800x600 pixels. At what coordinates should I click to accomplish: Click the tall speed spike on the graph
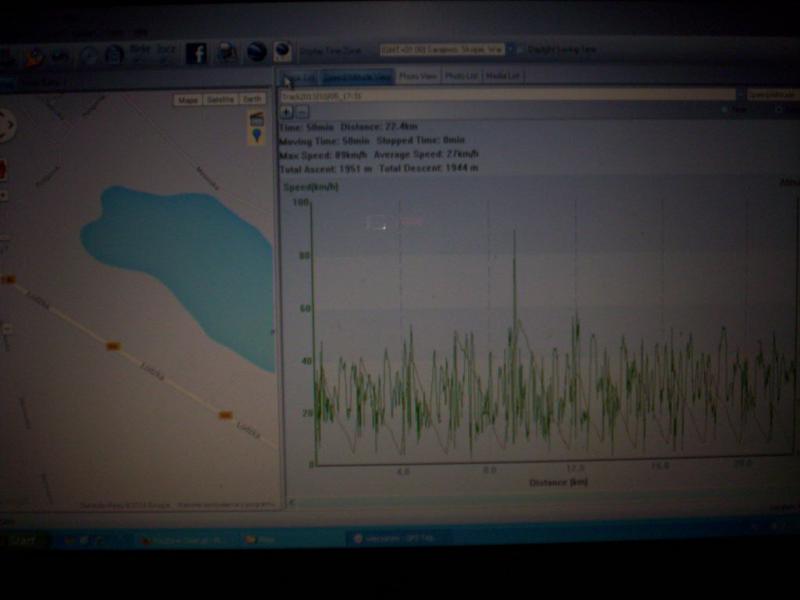514,260
